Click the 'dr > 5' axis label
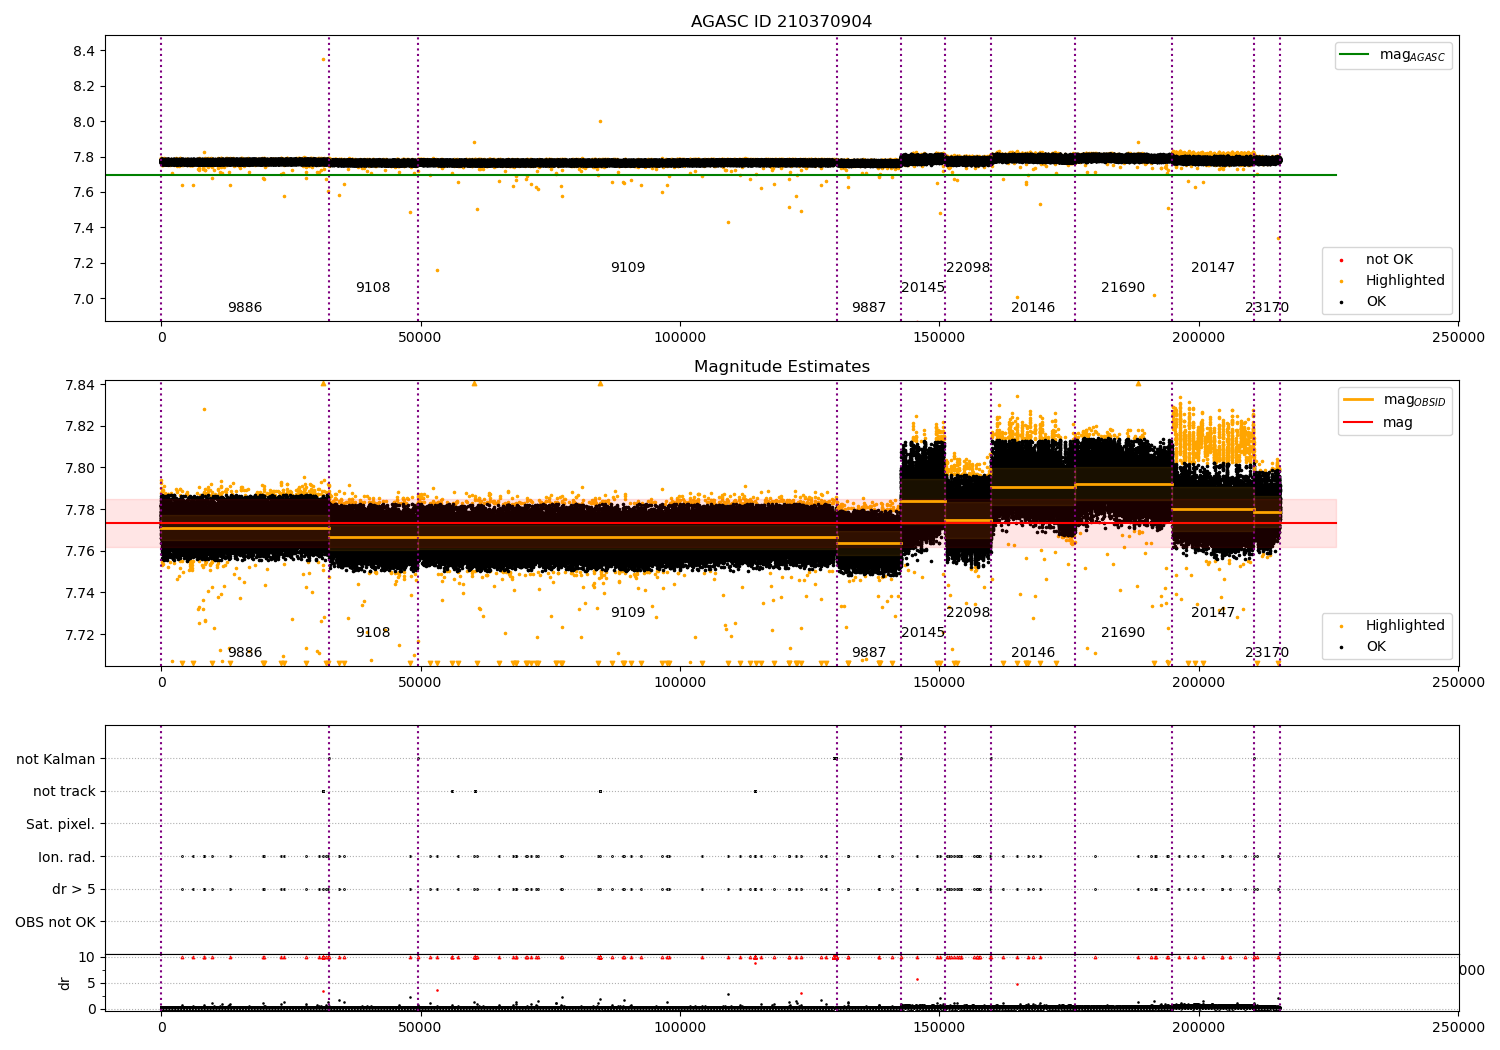The image size is (1500, 1050). tap(74, 890)
